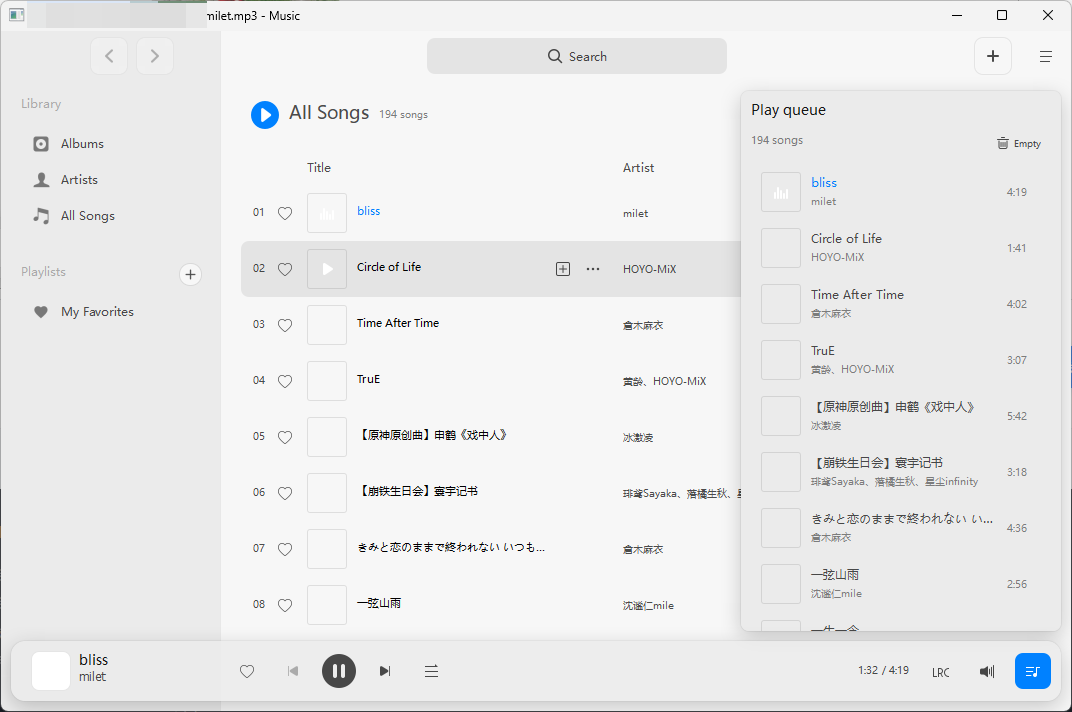
Task: Pause the current song bliss
Action: (338, 671)
